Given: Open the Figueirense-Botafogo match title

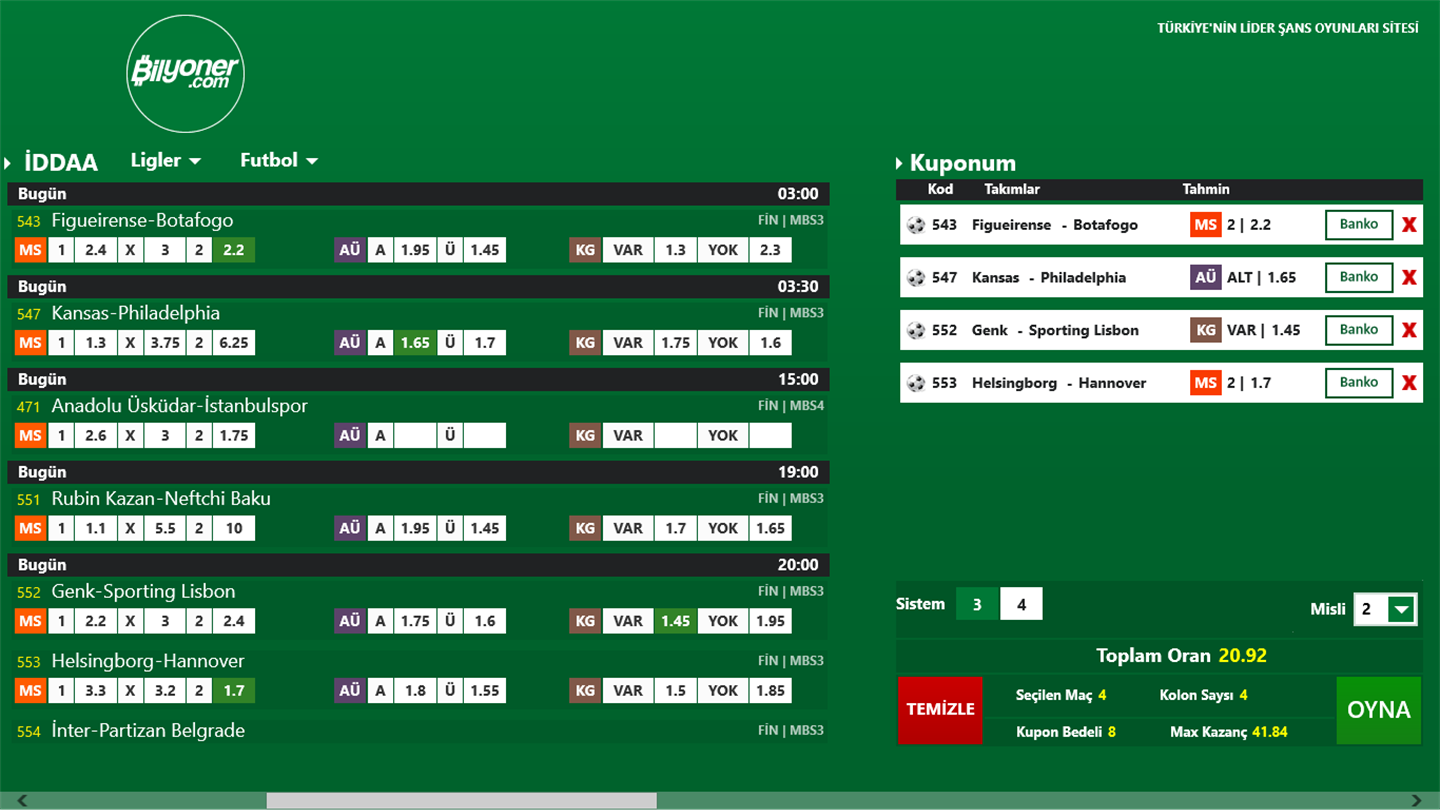Looking at the screenshot, I should tap(142, 221).
